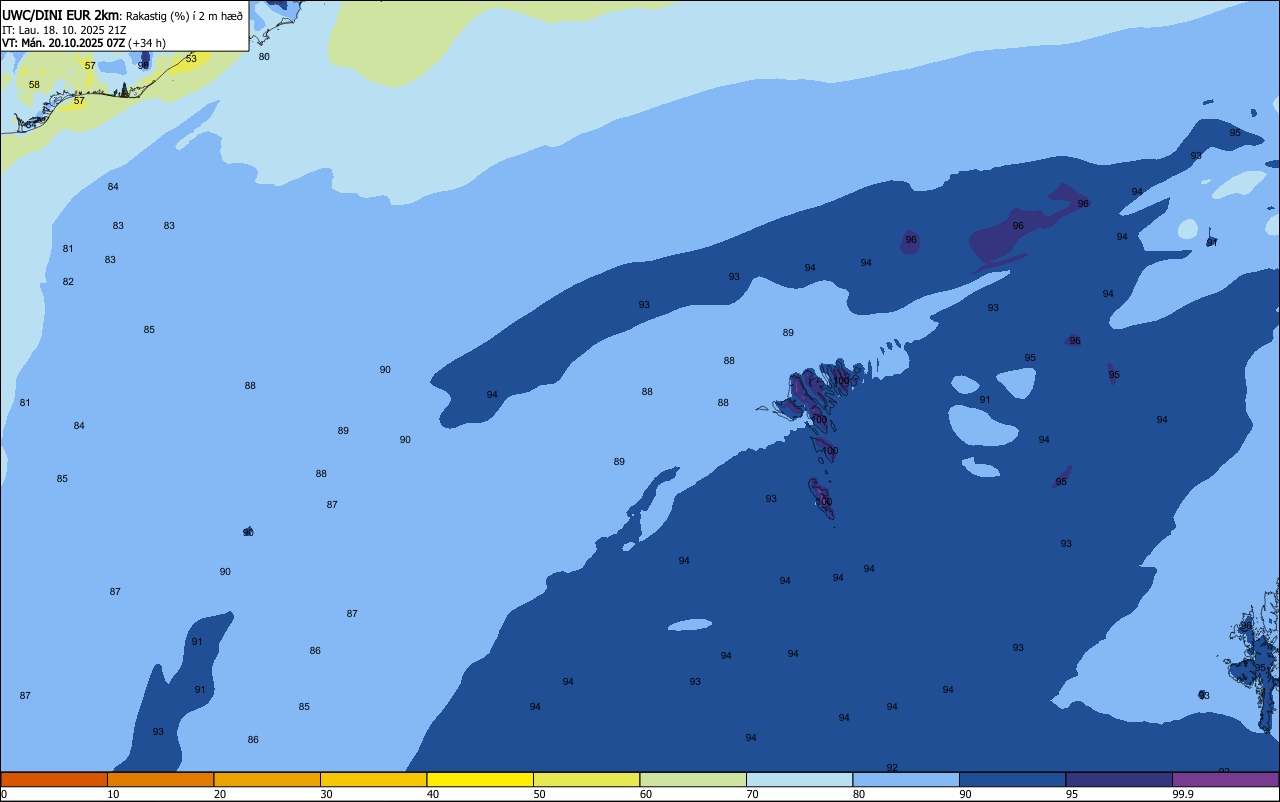Click the humidity value '53' on the map
This screenshot has width=1280, height=802.
(x=191, y=59)
